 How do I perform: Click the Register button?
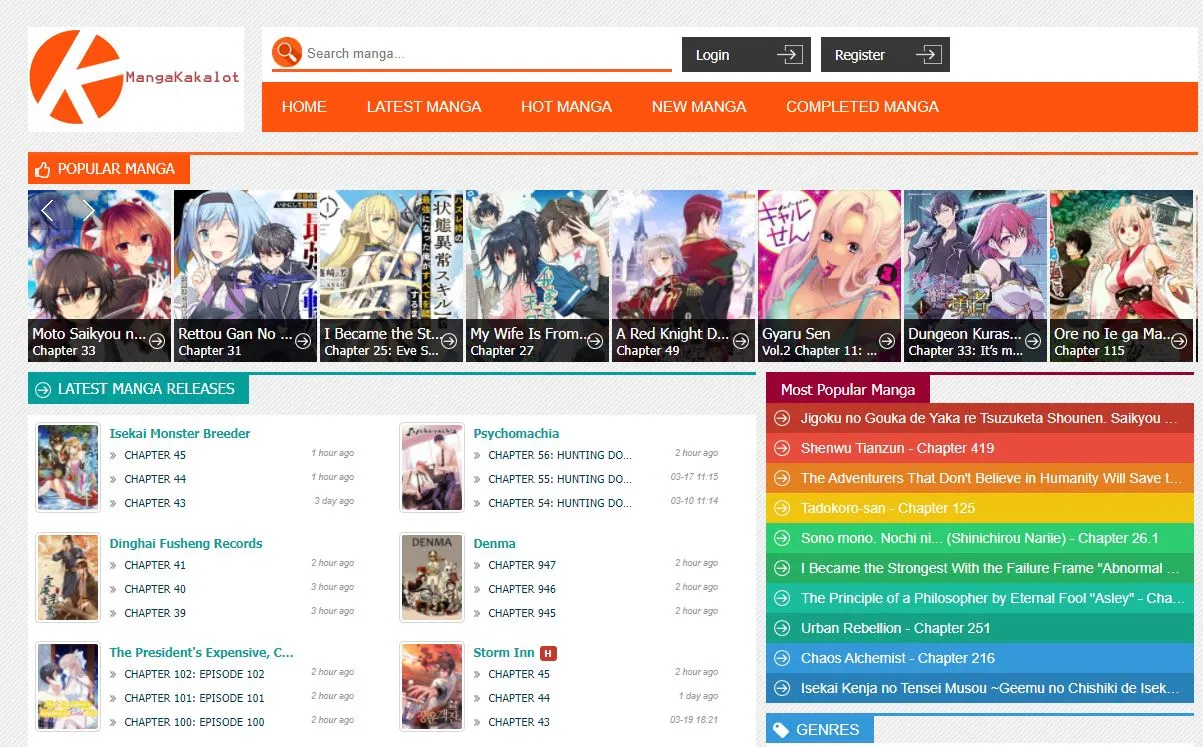pos(885,55)
